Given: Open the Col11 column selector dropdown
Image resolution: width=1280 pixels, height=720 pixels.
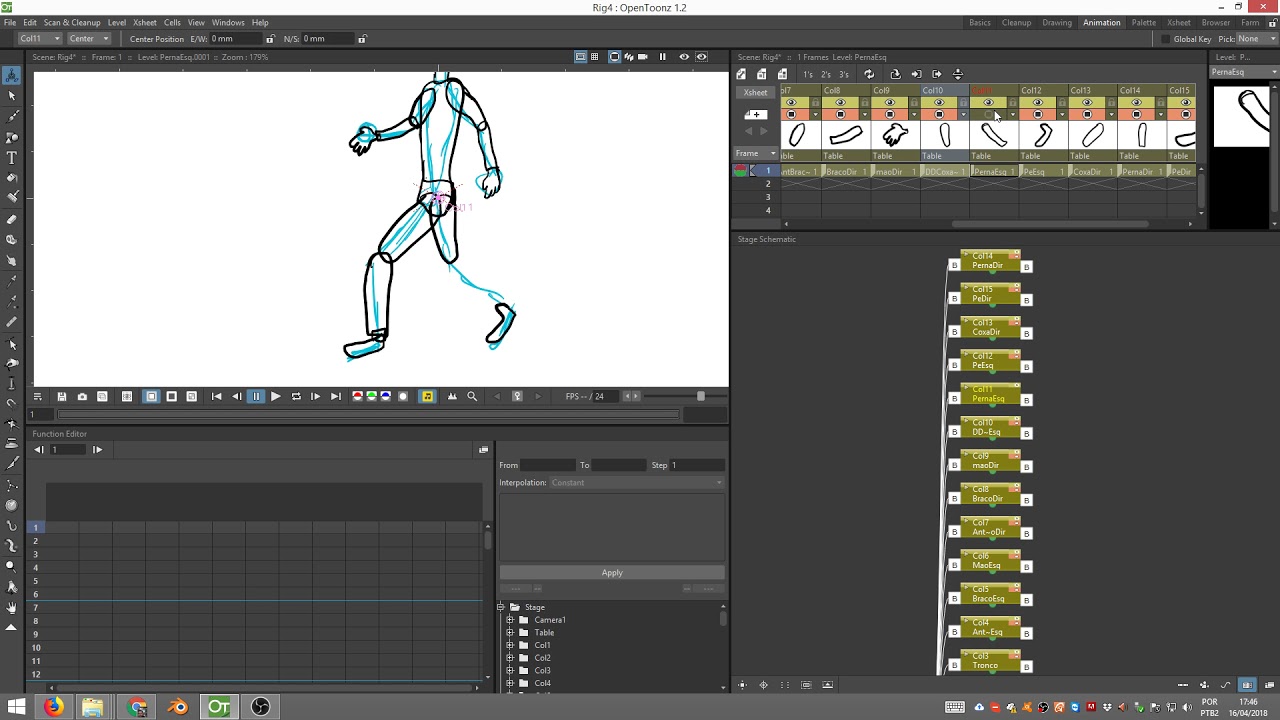Looking at the screenshot, I should [x=40, y=39].
